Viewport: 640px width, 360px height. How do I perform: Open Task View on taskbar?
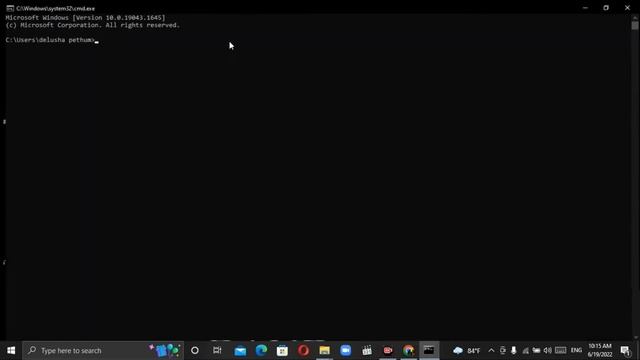(217, 351)
